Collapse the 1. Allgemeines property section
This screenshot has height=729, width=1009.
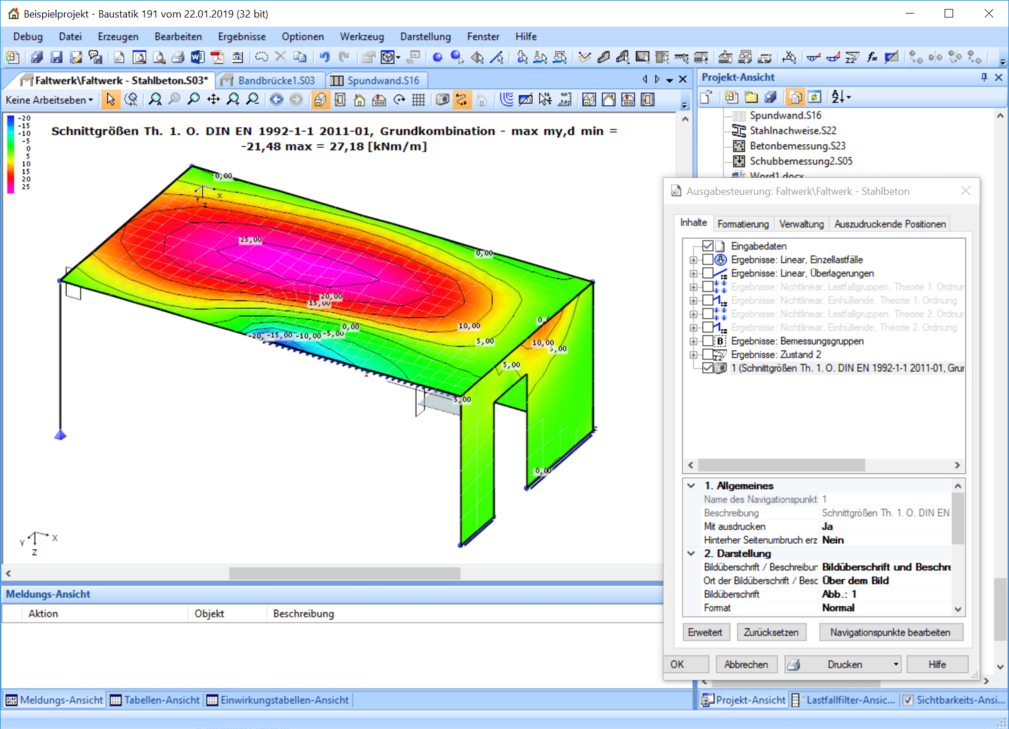tap(691, 486)
